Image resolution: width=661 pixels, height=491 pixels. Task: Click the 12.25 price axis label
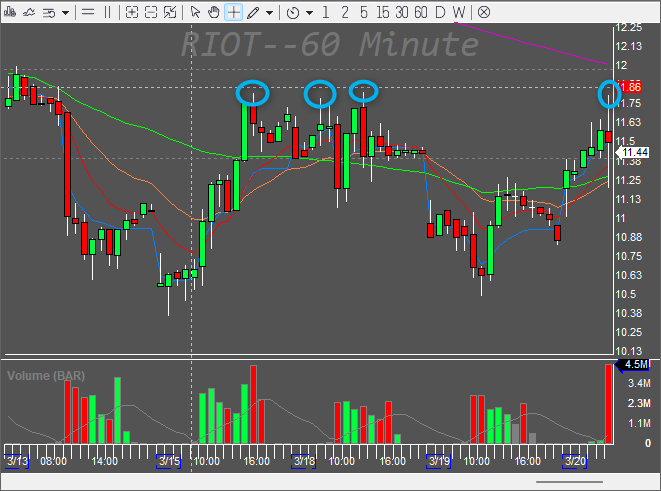pyautogui.click(x=629, y=28)
